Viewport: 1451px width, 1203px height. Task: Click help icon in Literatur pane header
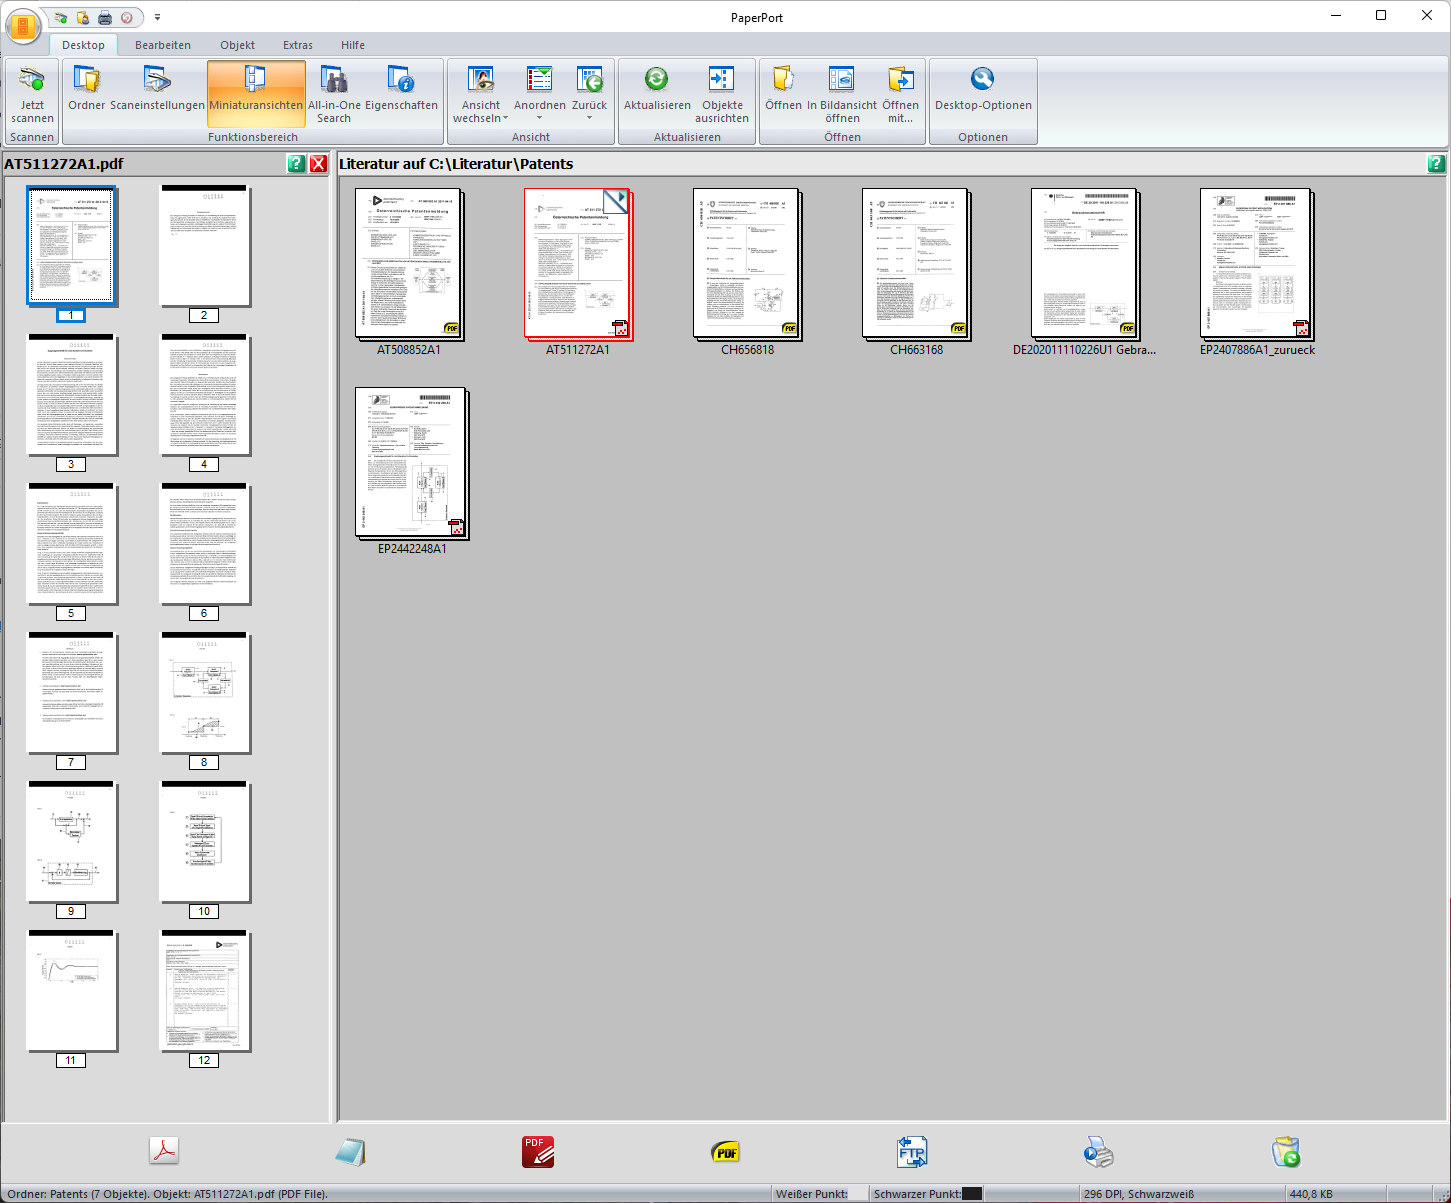(1436, 164)
